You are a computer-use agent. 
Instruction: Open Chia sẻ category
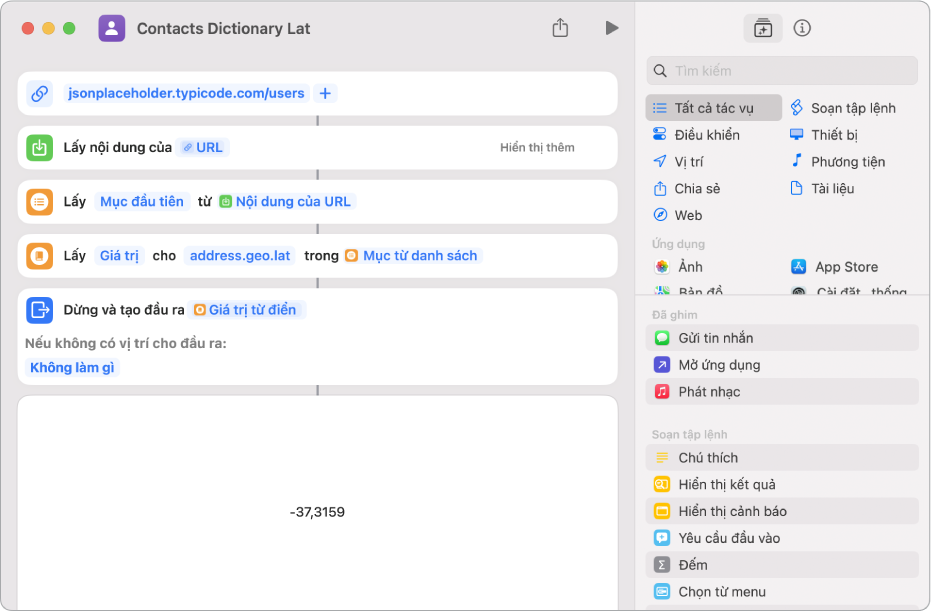pyautogui.click(x=686, y=189)
